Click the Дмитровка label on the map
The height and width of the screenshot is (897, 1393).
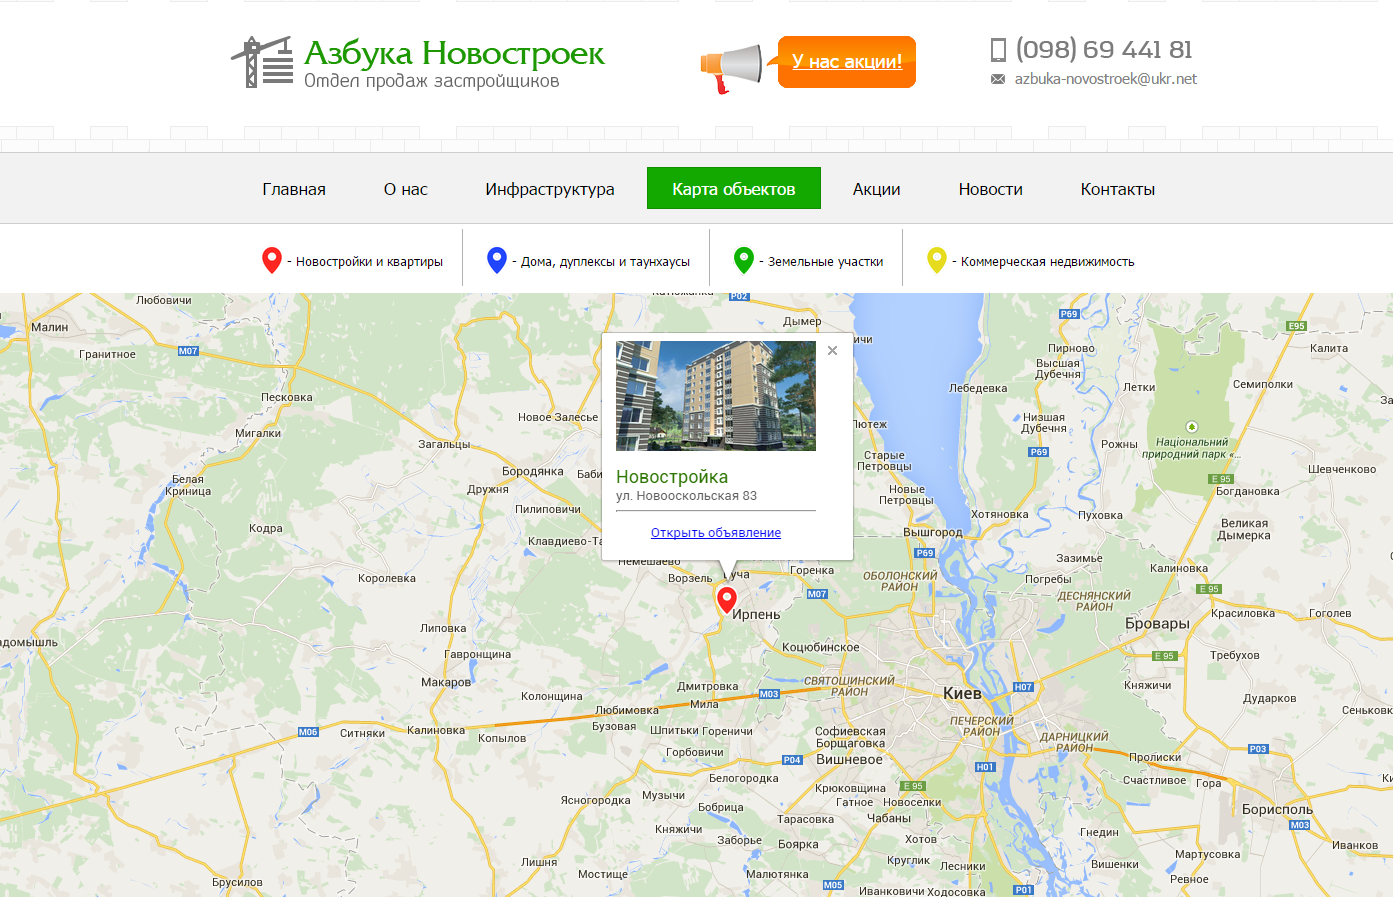pos(708,686)
